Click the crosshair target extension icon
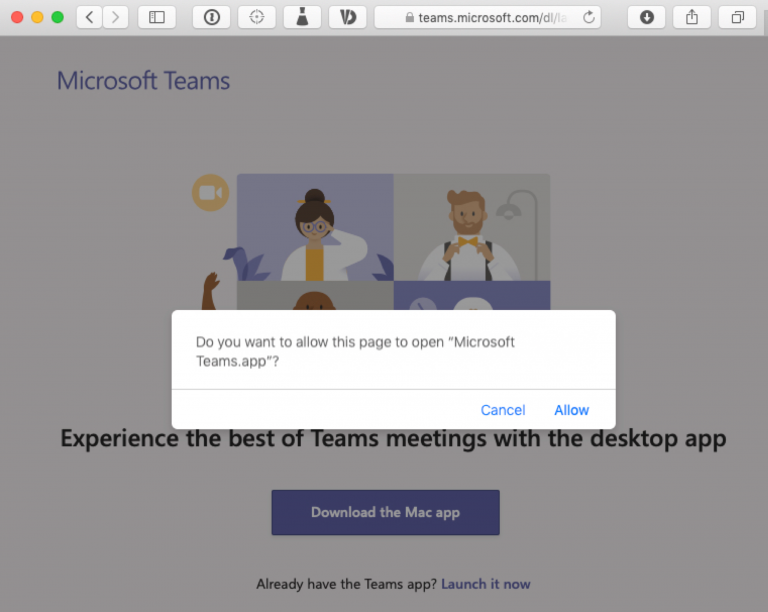 (x=257, y=18)
